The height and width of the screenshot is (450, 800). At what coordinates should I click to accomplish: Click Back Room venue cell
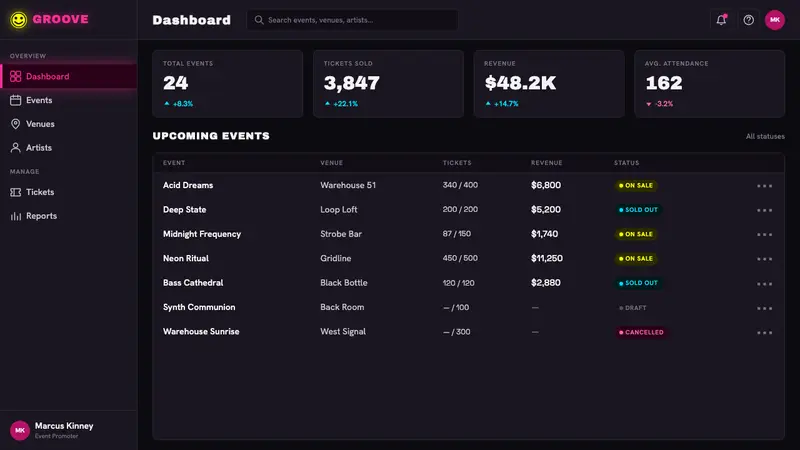[342, 307]
